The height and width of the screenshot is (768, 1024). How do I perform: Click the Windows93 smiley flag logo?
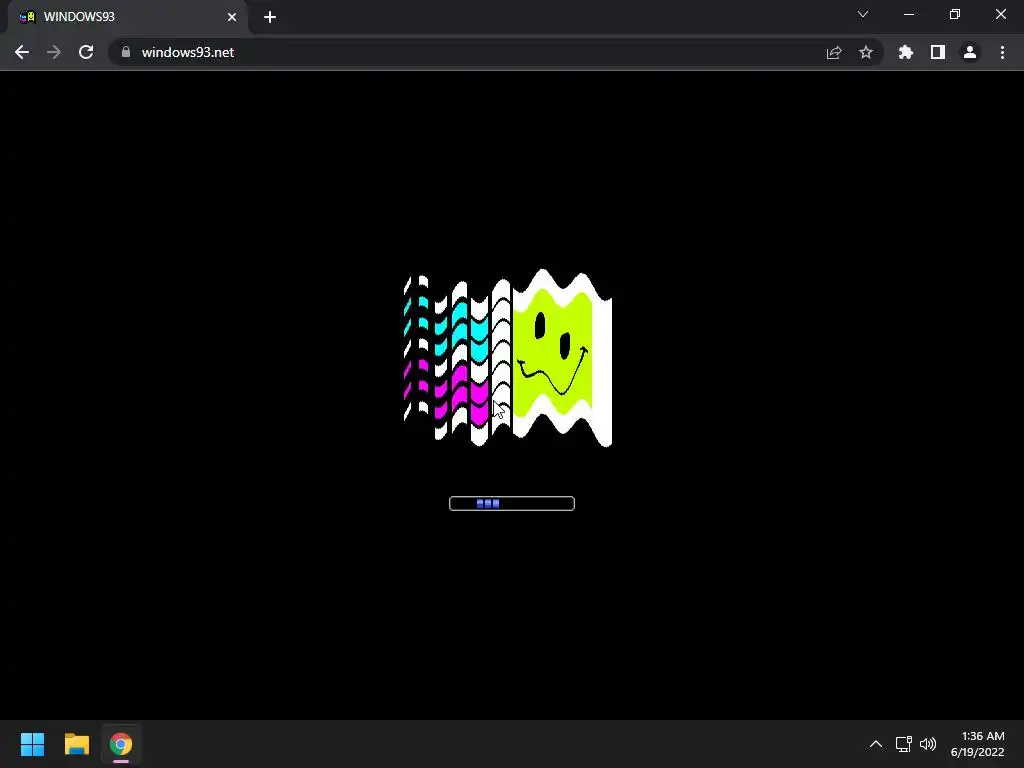coord(507,358)
